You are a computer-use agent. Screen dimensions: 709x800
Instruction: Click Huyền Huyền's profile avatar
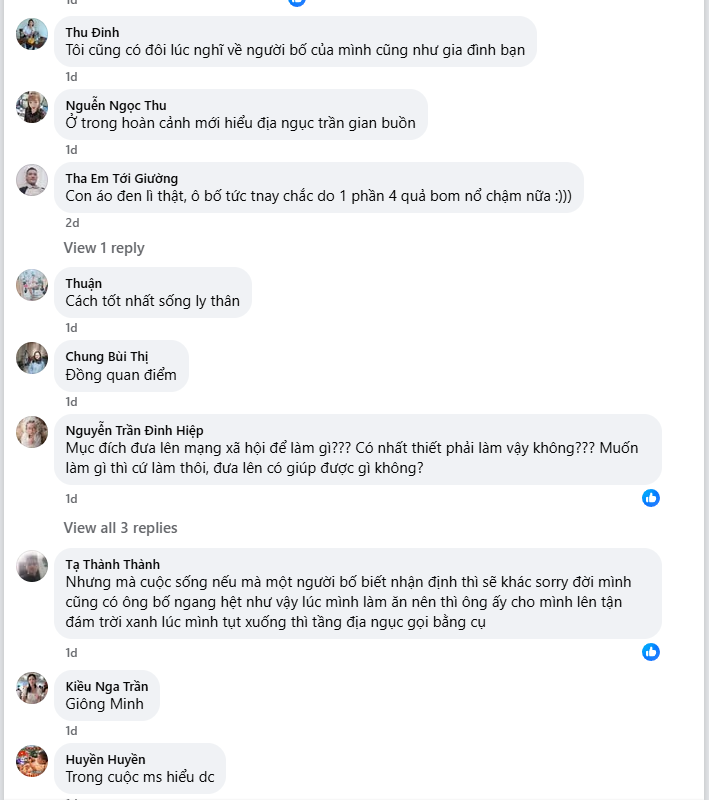(32, 761)
